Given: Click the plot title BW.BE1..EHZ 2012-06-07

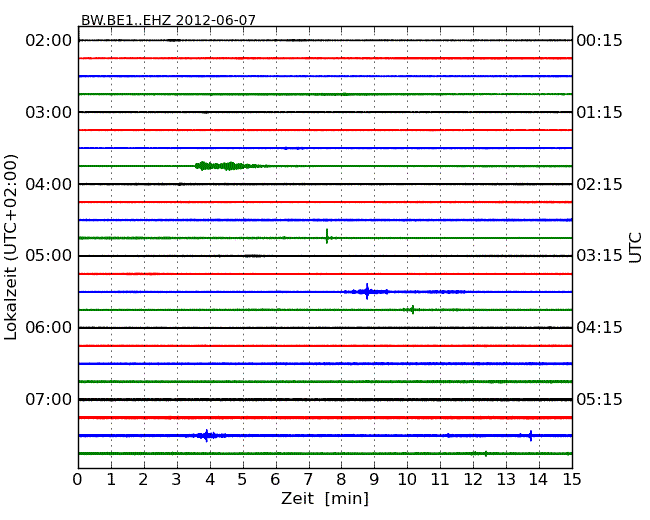Looking at the screenshot, I should click(x=168, y=20).
